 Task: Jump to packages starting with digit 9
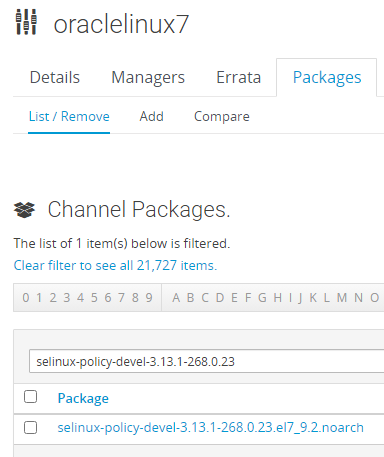click(149, 298)
